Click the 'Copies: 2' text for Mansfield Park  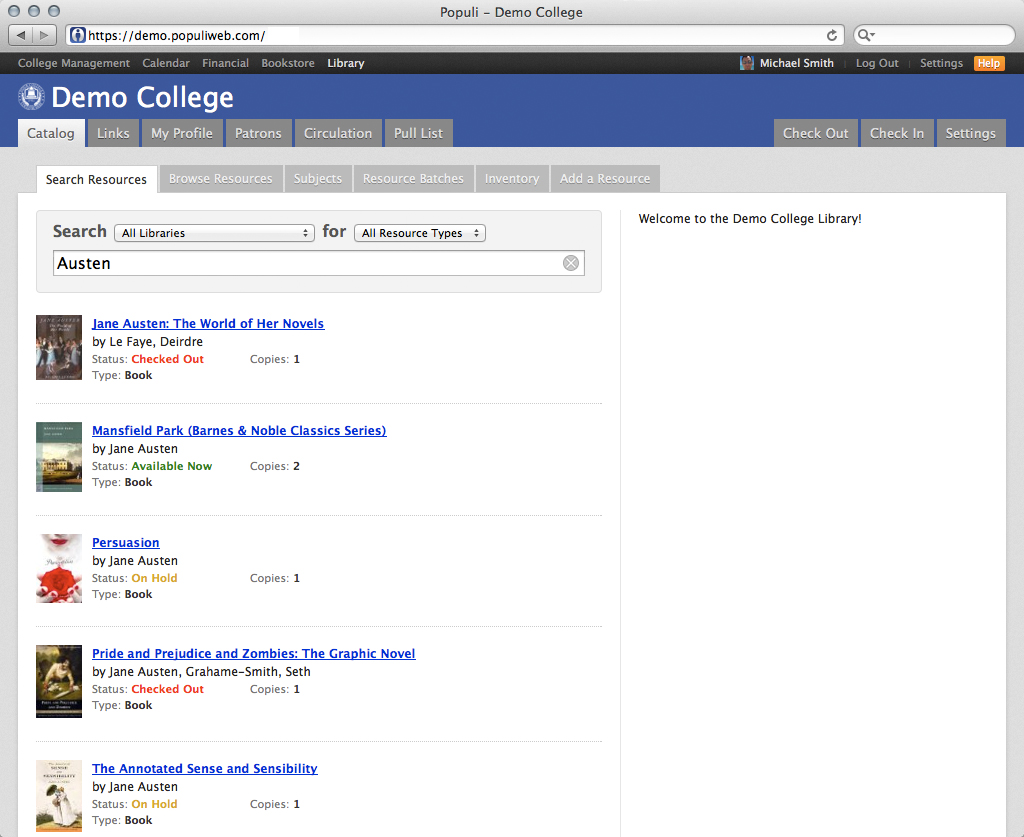(x=275, y=466)
